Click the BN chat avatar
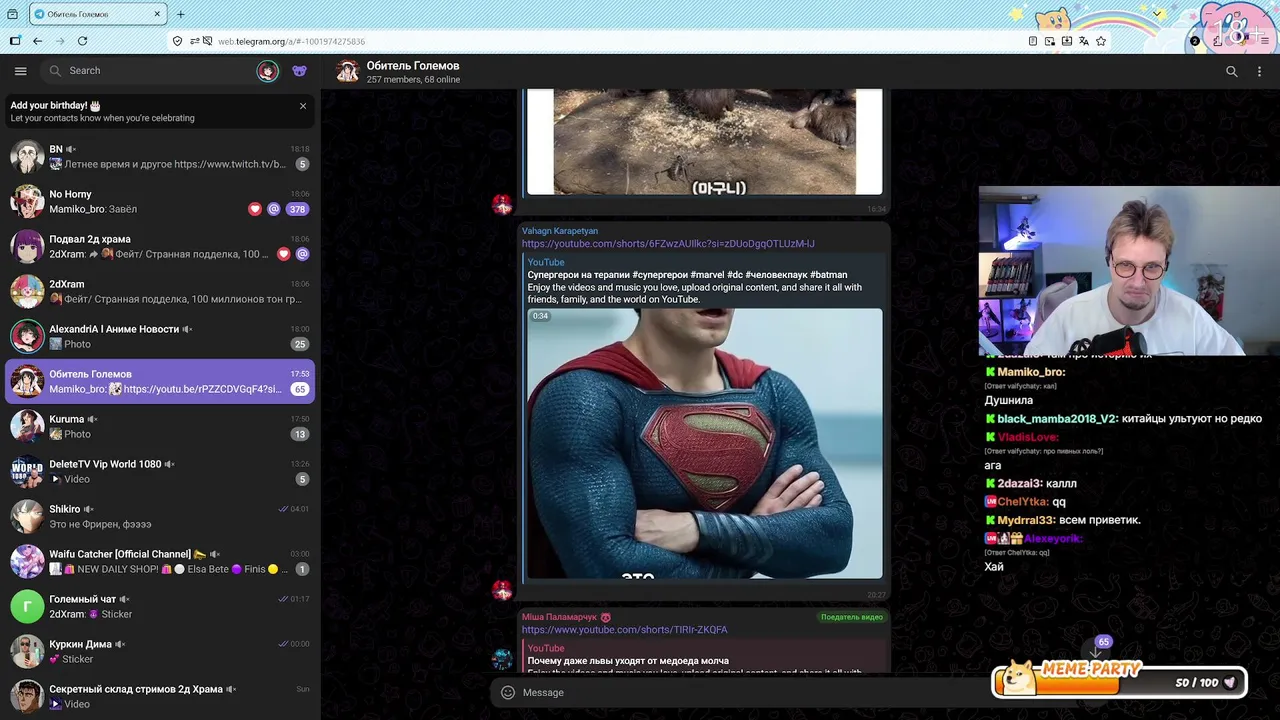This screenshot has width=1280, height=720. coord(27,156)
